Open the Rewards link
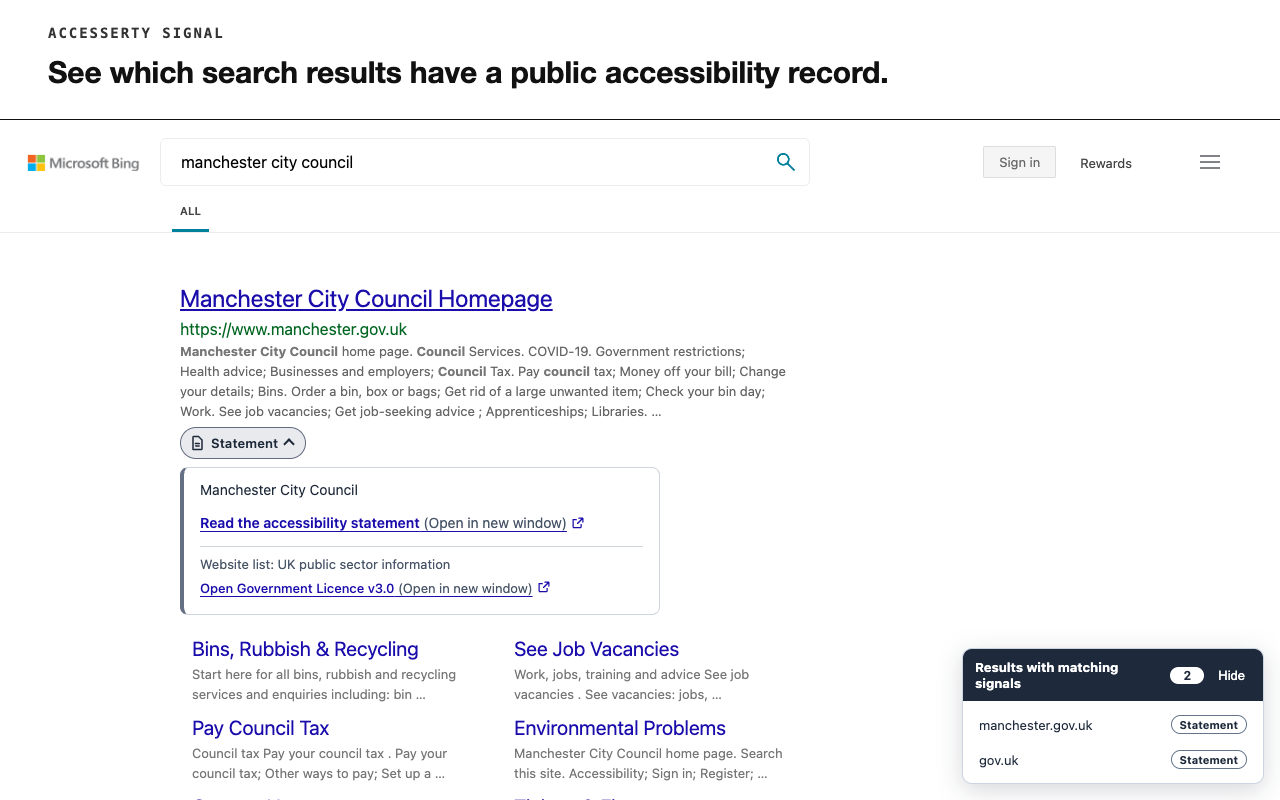Image resolution: width=1280 pixels, height=800 pixels. tap(1106, 163)
